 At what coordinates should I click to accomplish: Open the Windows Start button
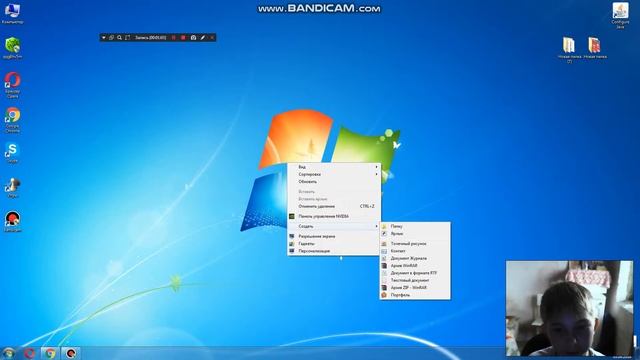coord(8,353)
